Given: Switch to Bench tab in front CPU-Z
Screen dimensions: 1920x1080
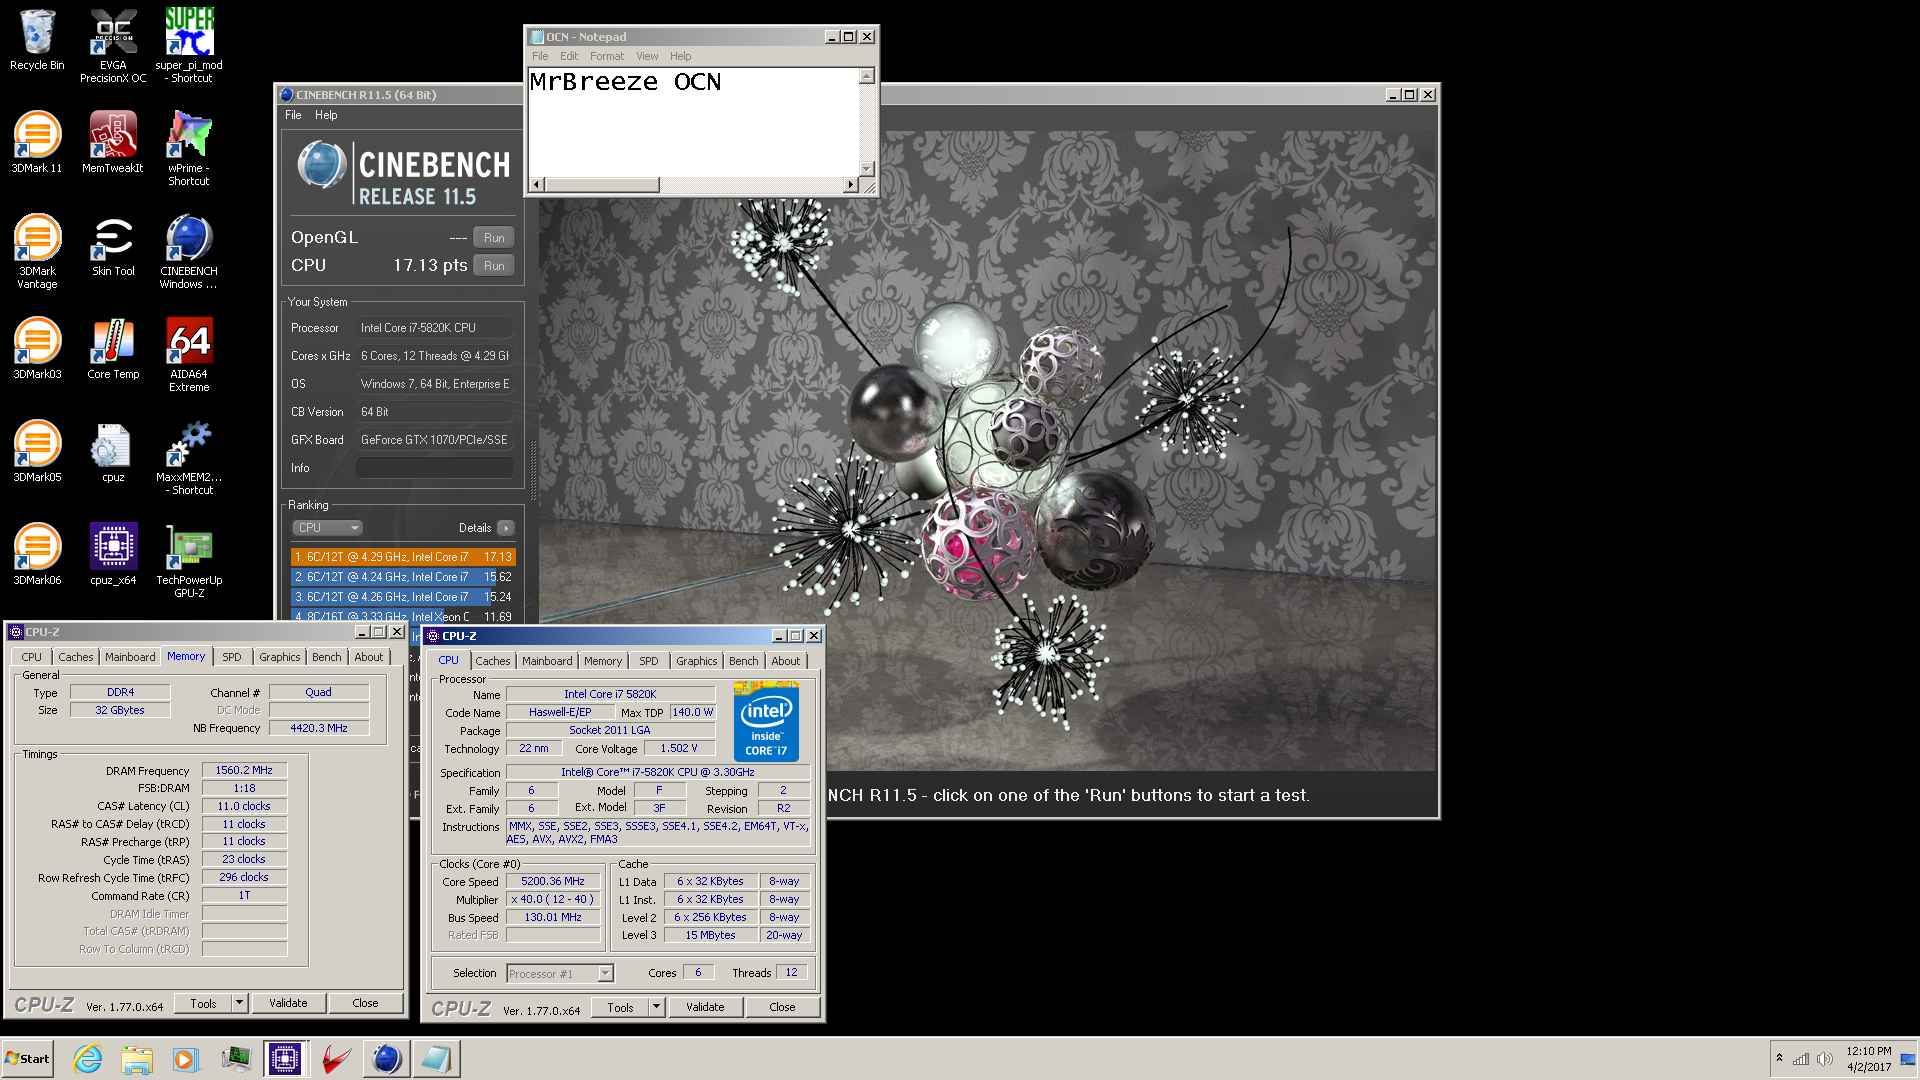Looking at the screenshot, I should tap(743, 661).
